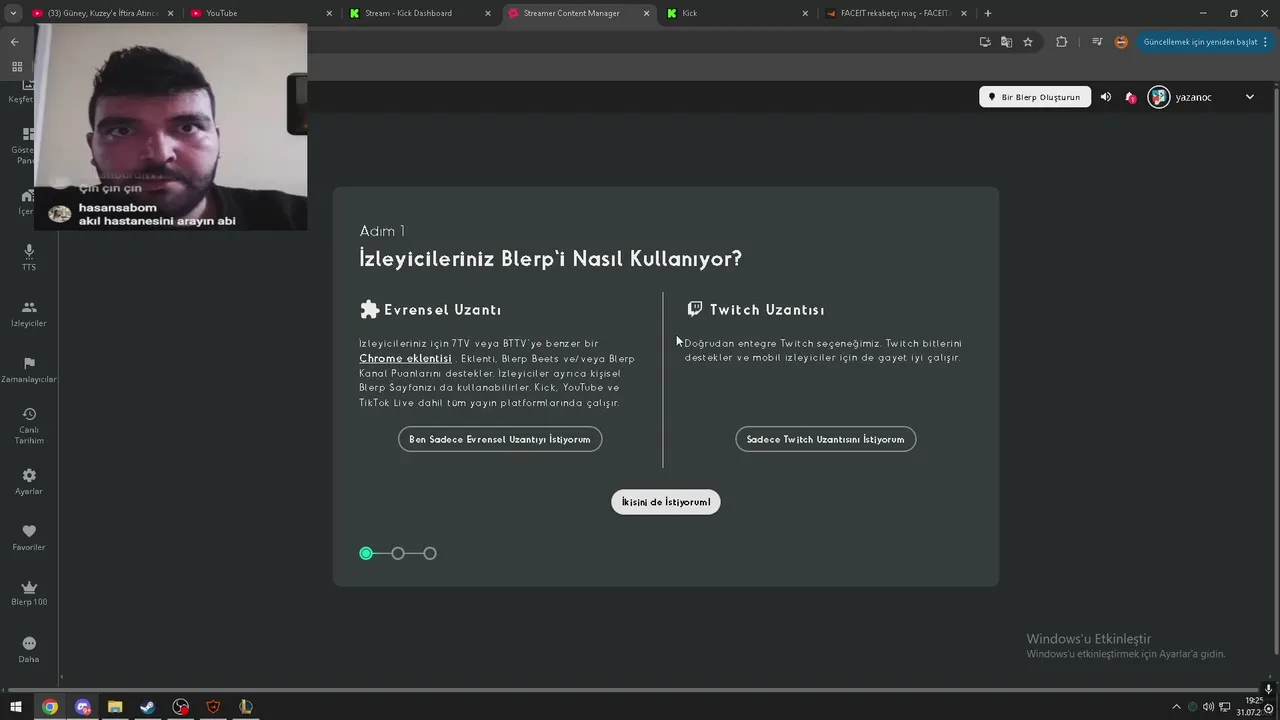Viewport: 1280px width, 720px height.
Task: Open Ayarlar settings gear in sidebar
Action: (29, 482)
